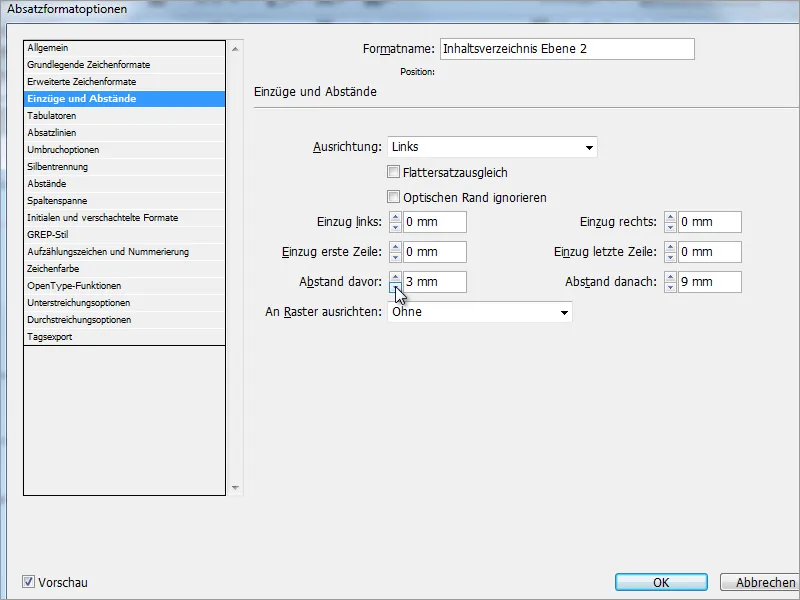Decrease Einzug letzte Zeile with down arrow

tap(670, 257)
